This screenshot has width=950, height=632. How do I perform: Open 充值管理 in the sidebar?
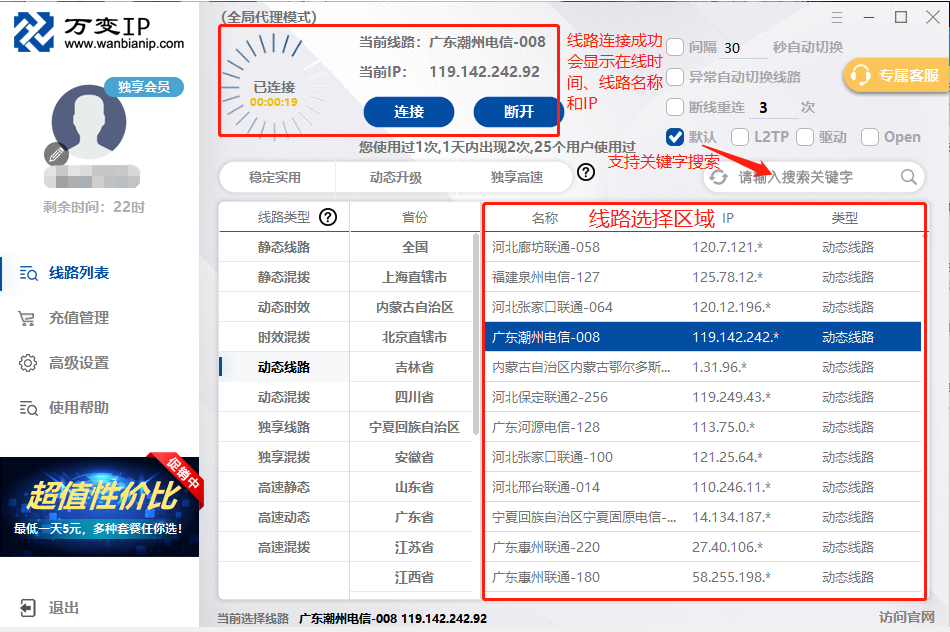click(79, 318)
